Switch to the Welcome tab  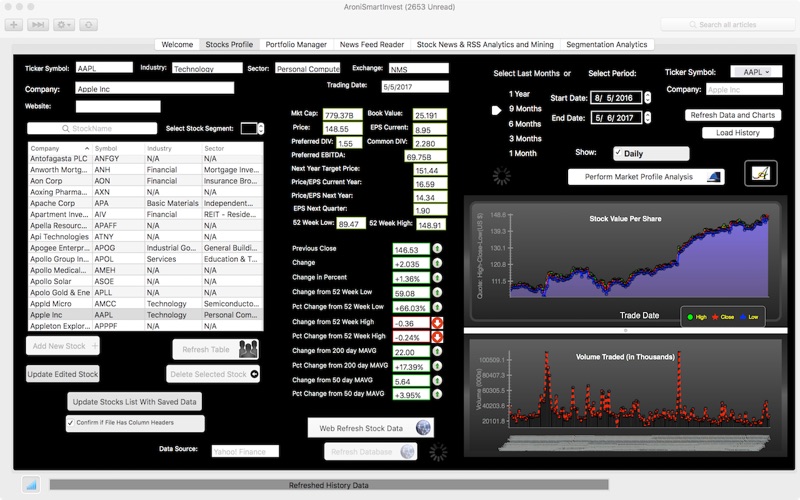[x=177, y=44]
